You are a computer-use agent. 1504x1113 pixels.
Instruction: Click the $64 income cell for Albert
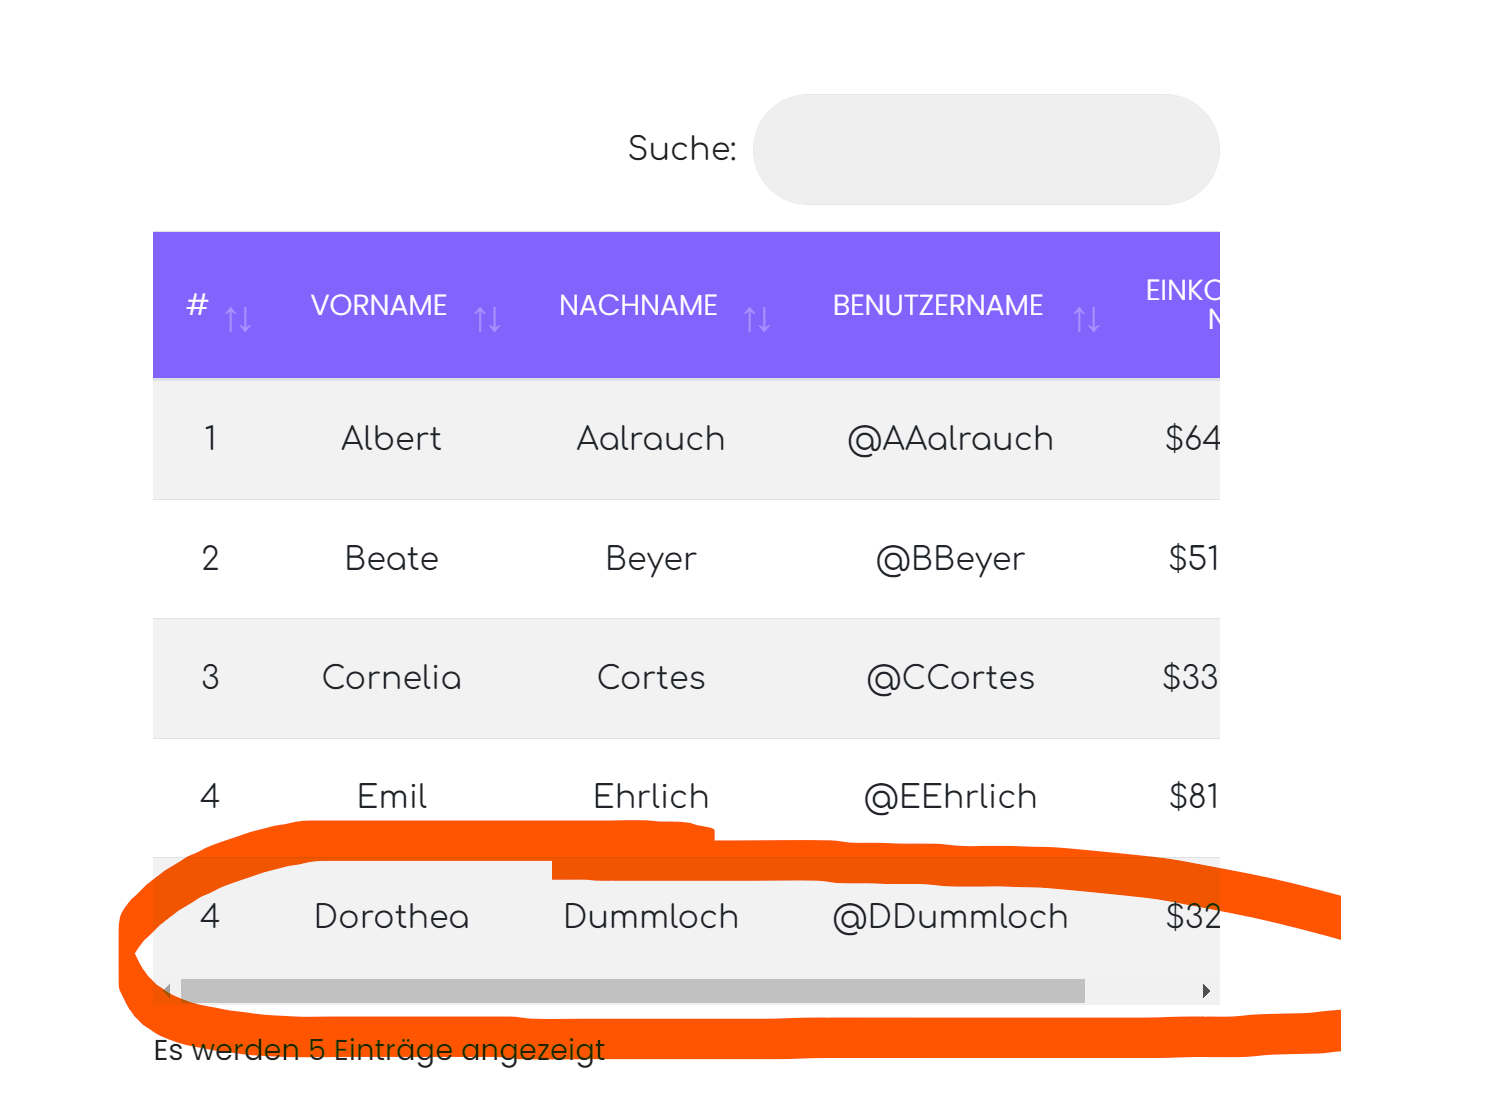pos(1192,439)
